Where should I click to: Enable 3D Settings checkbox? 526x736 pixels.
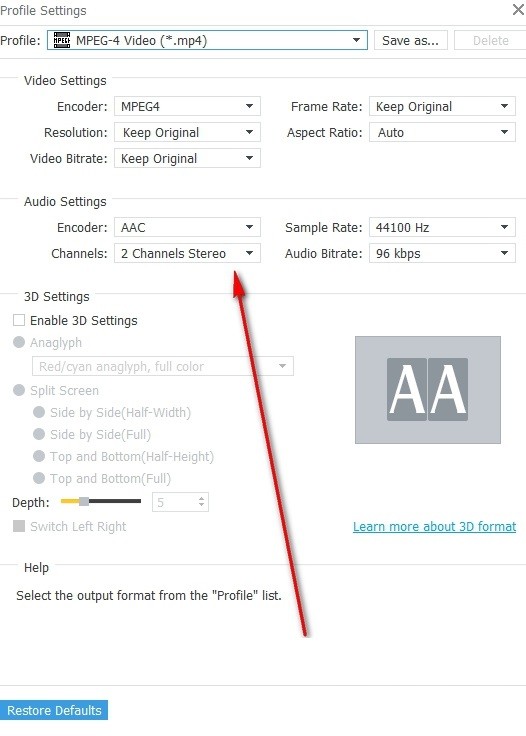[19, 321]
